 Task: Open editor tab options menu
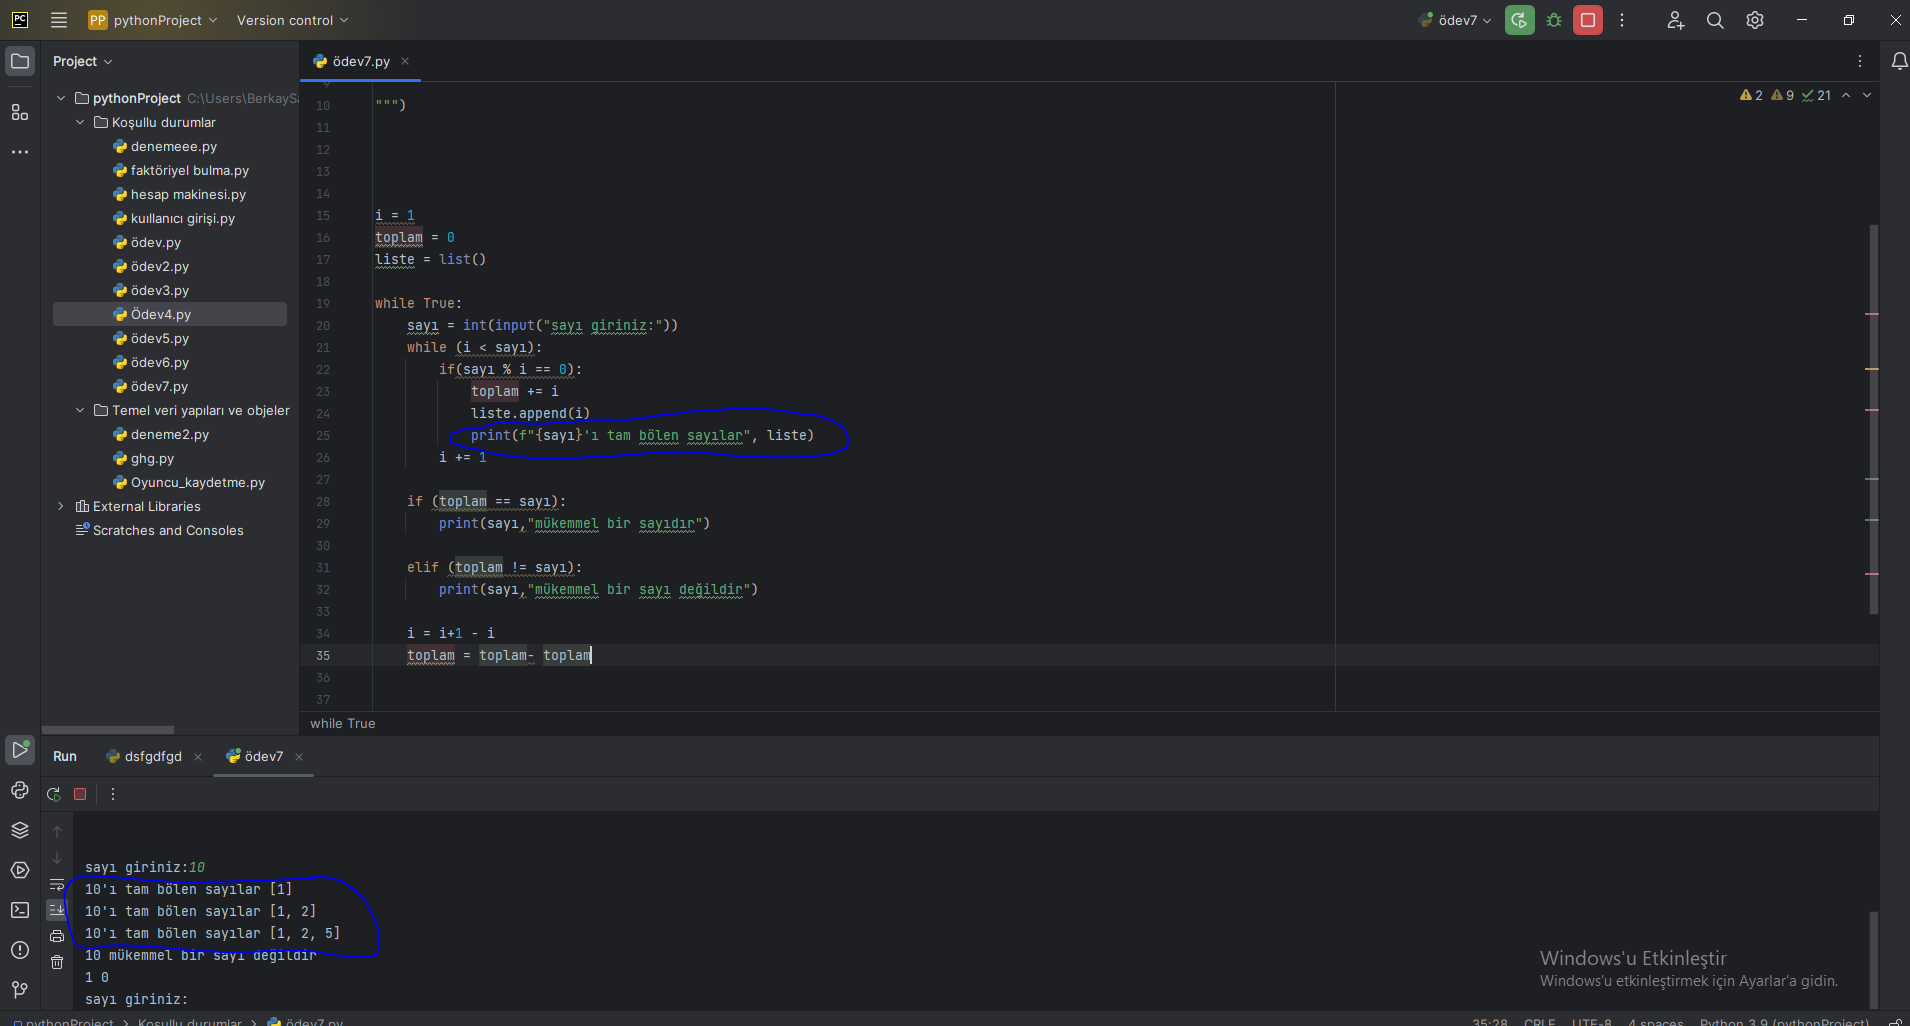pos(1860,61)
